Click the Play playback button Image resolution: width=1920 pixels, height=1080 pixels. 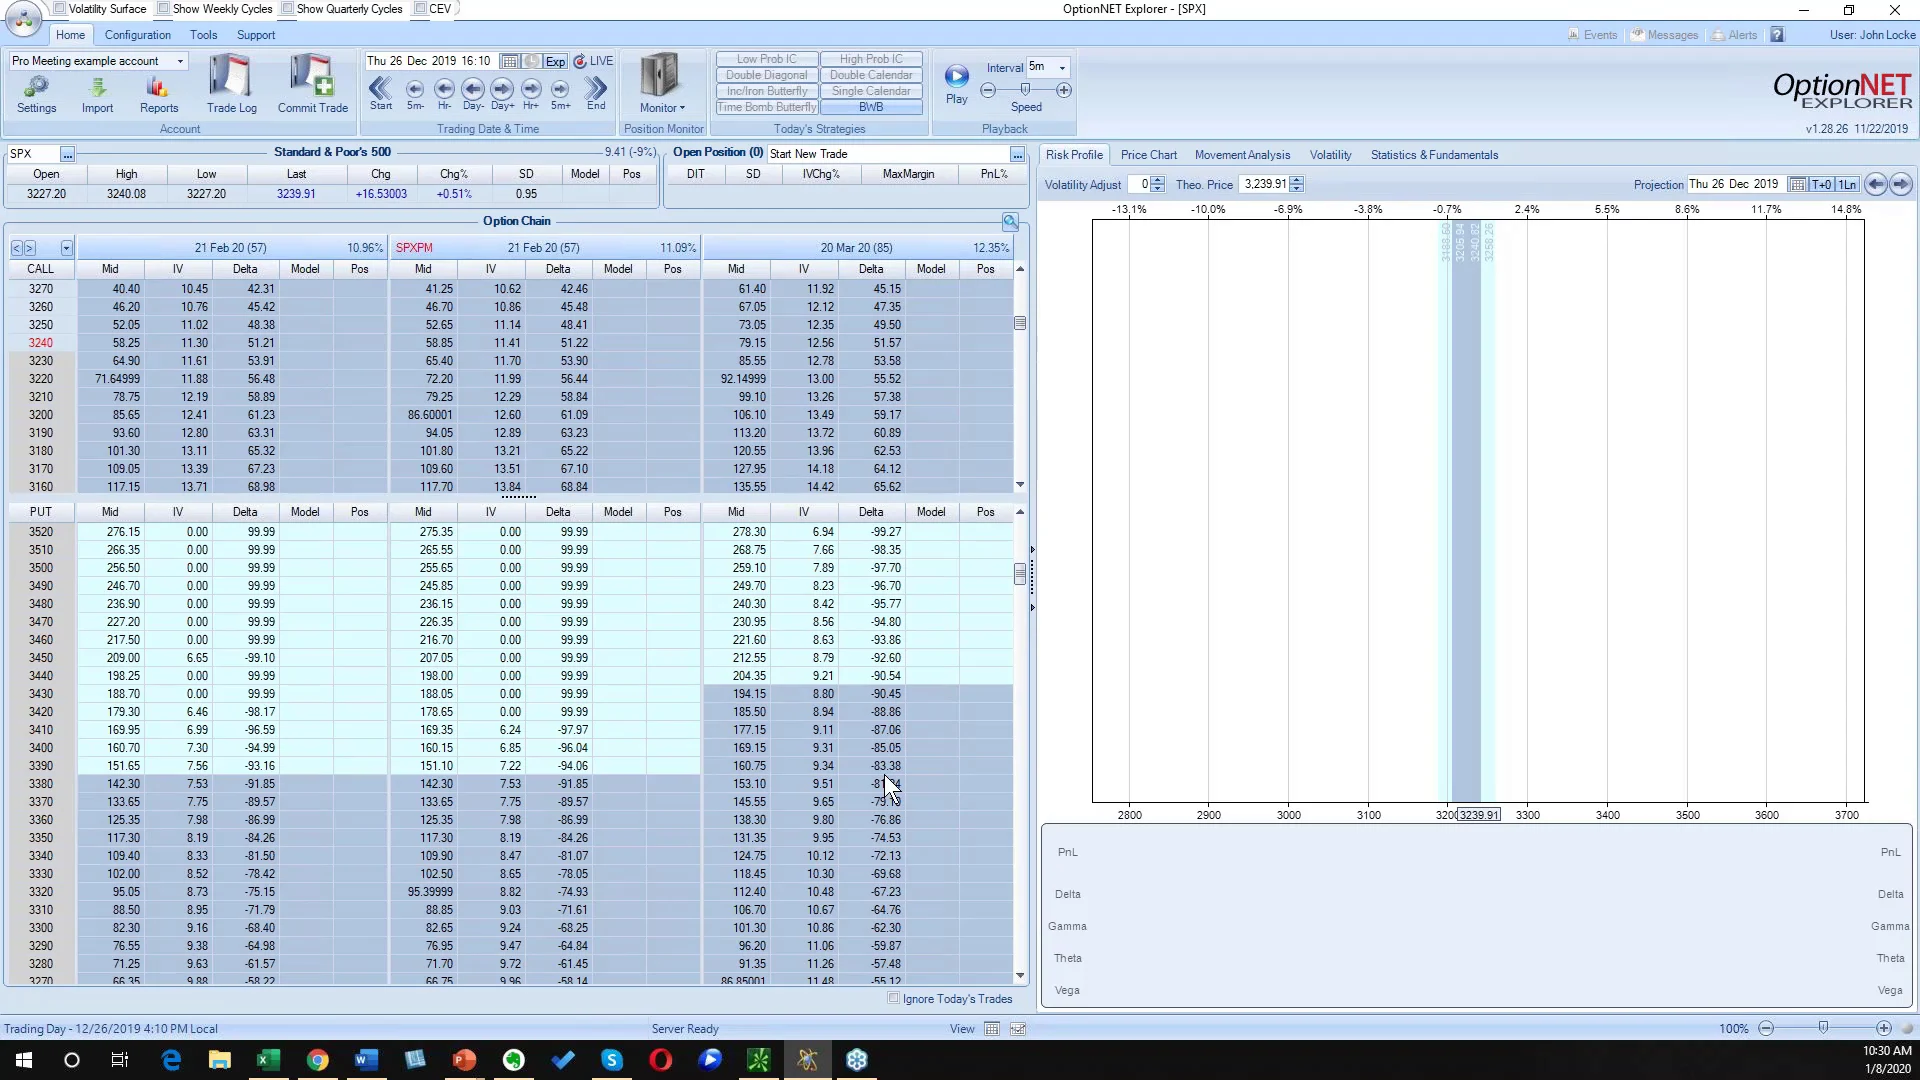tap(957, 83)
